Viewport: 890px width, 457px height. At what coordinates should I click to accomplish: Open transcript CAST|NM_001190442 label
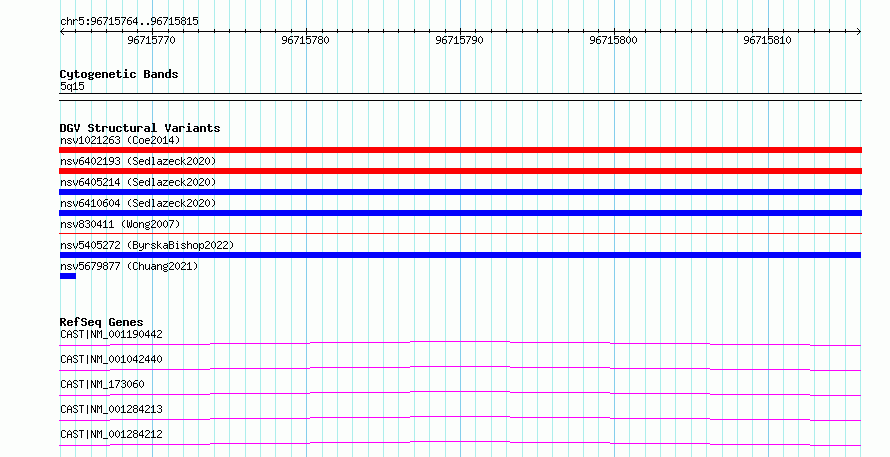tap(111, 334)
